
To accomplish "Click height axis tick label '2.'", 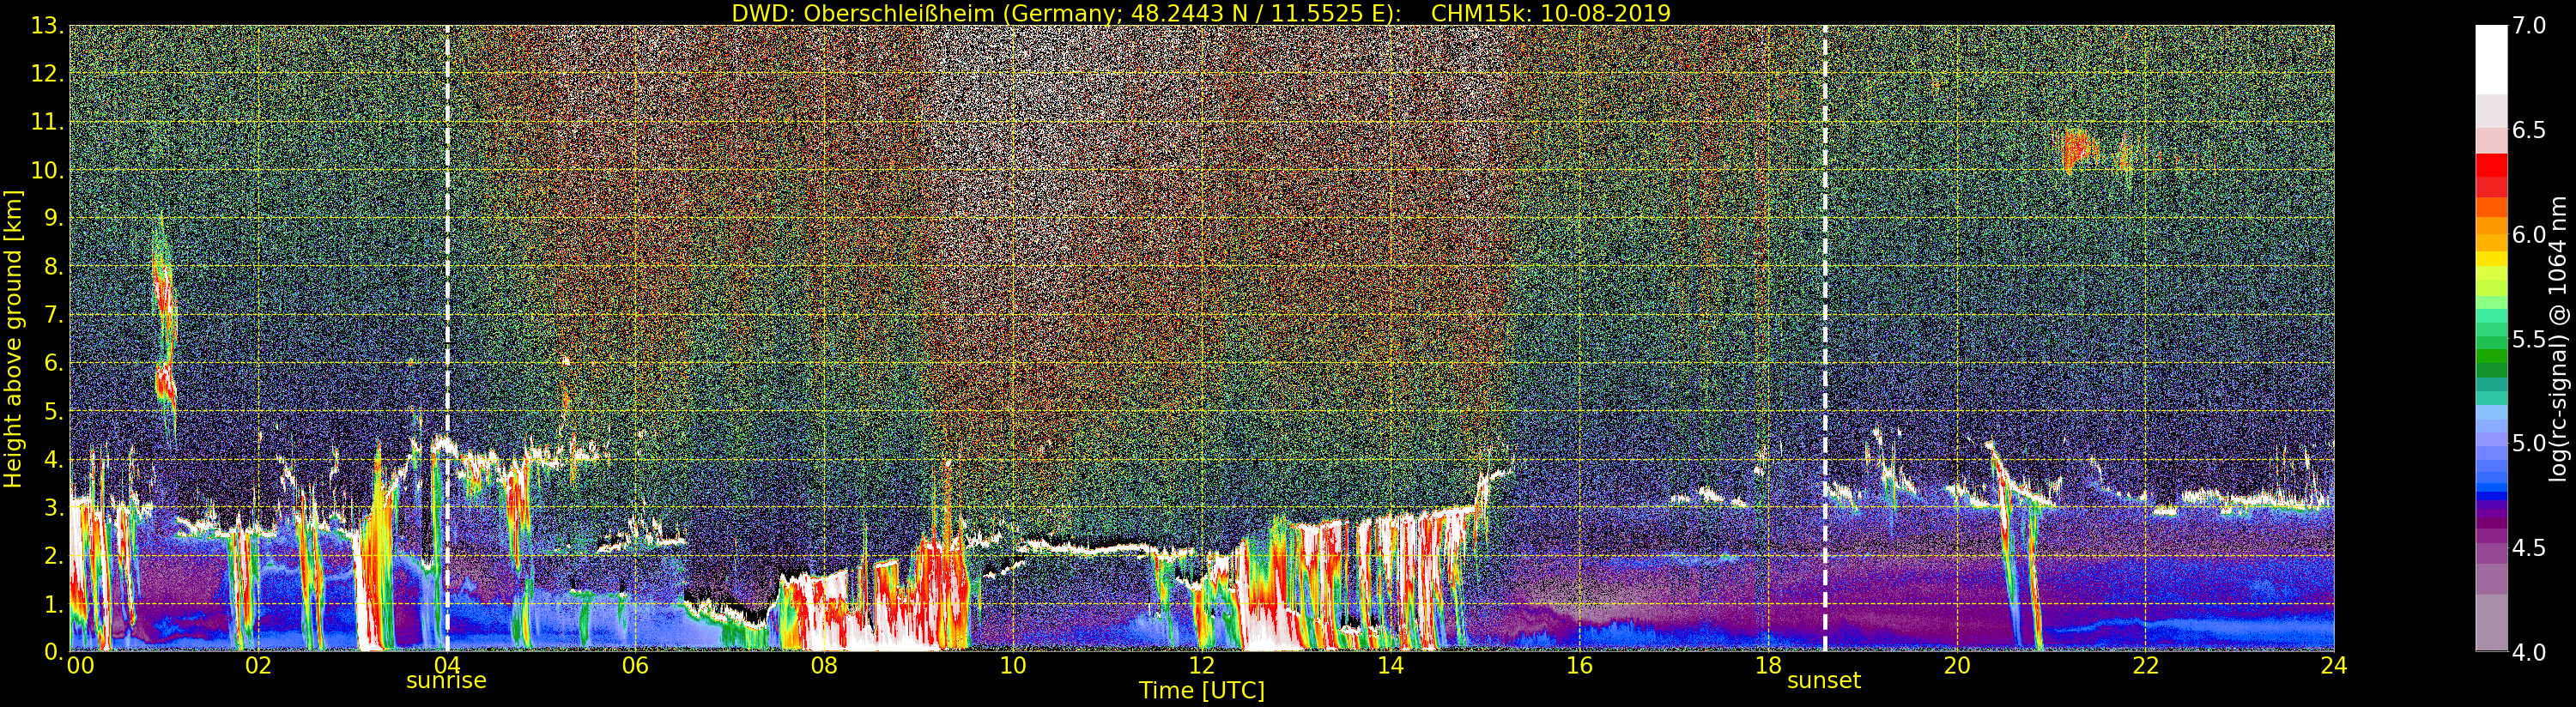I will (x=53, y=555).
